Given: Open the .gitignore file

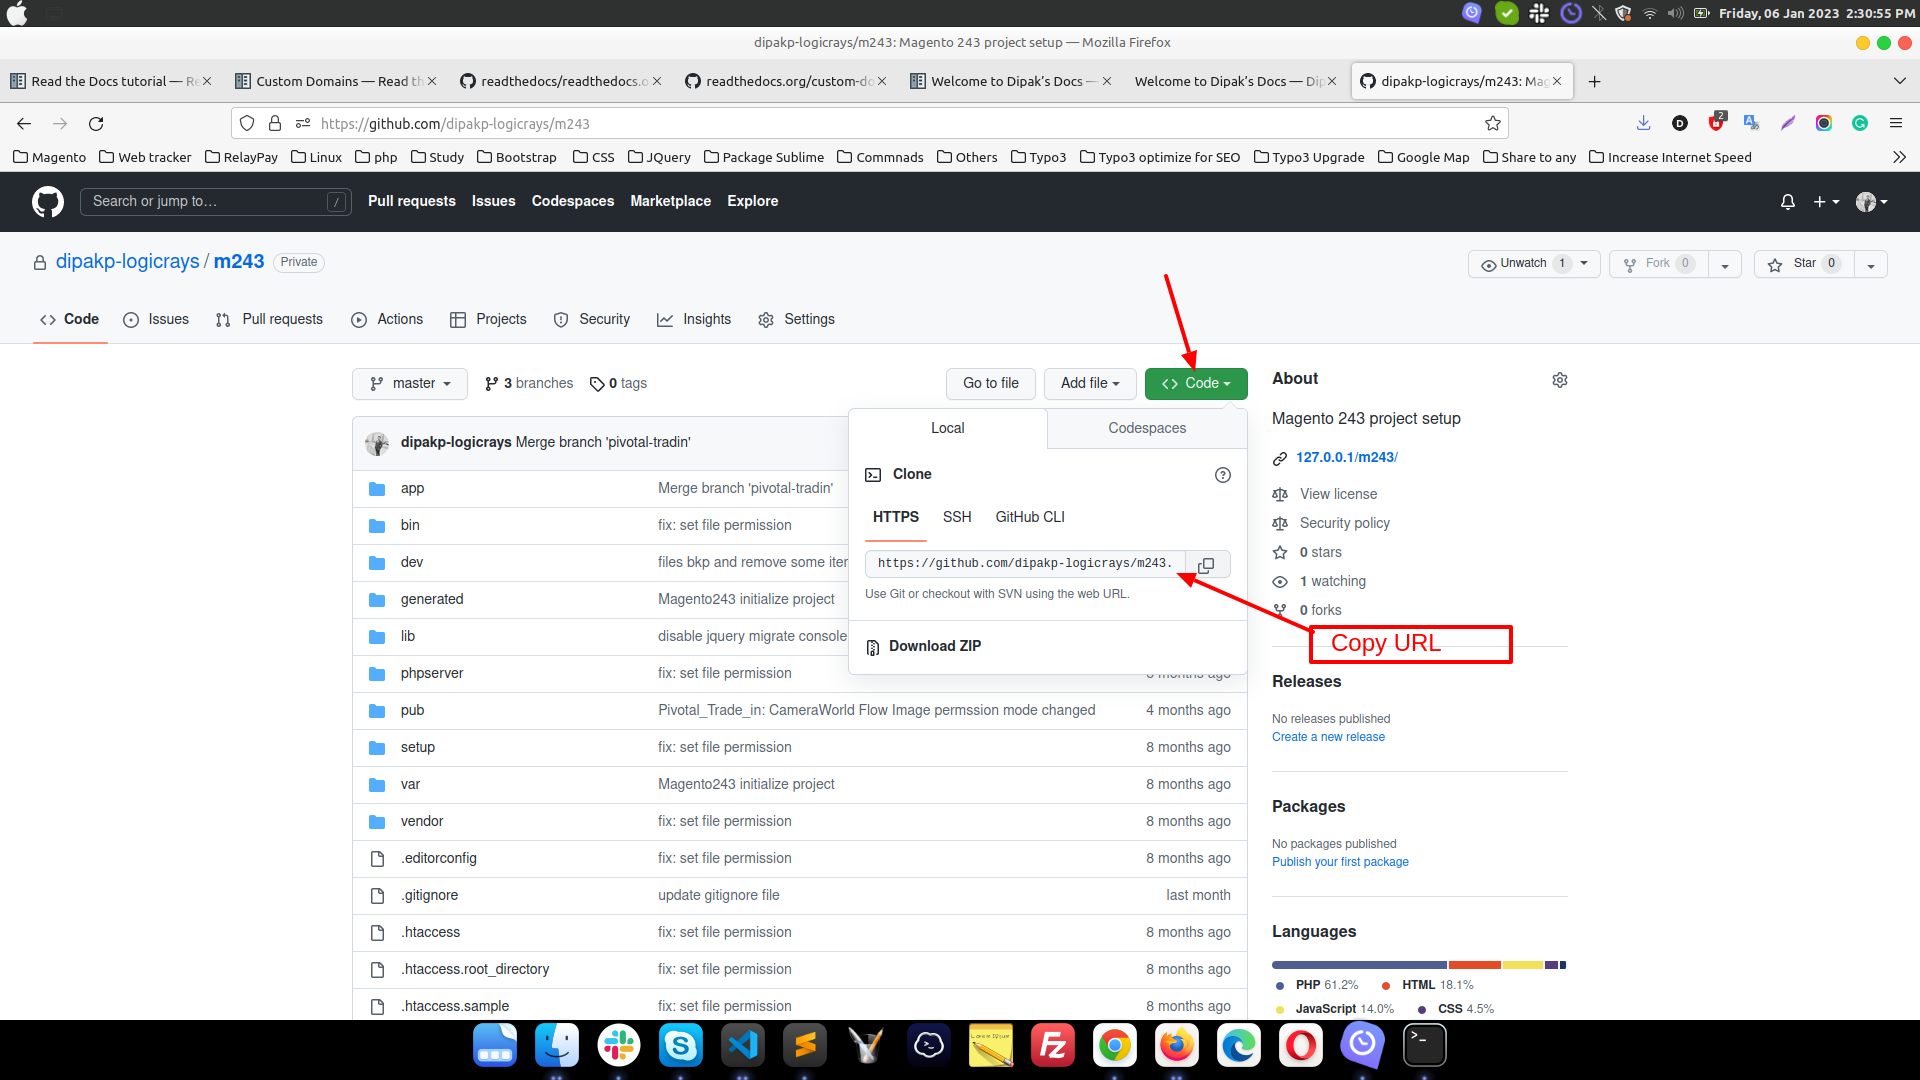Looking at the screenshot, I should 430,896.
